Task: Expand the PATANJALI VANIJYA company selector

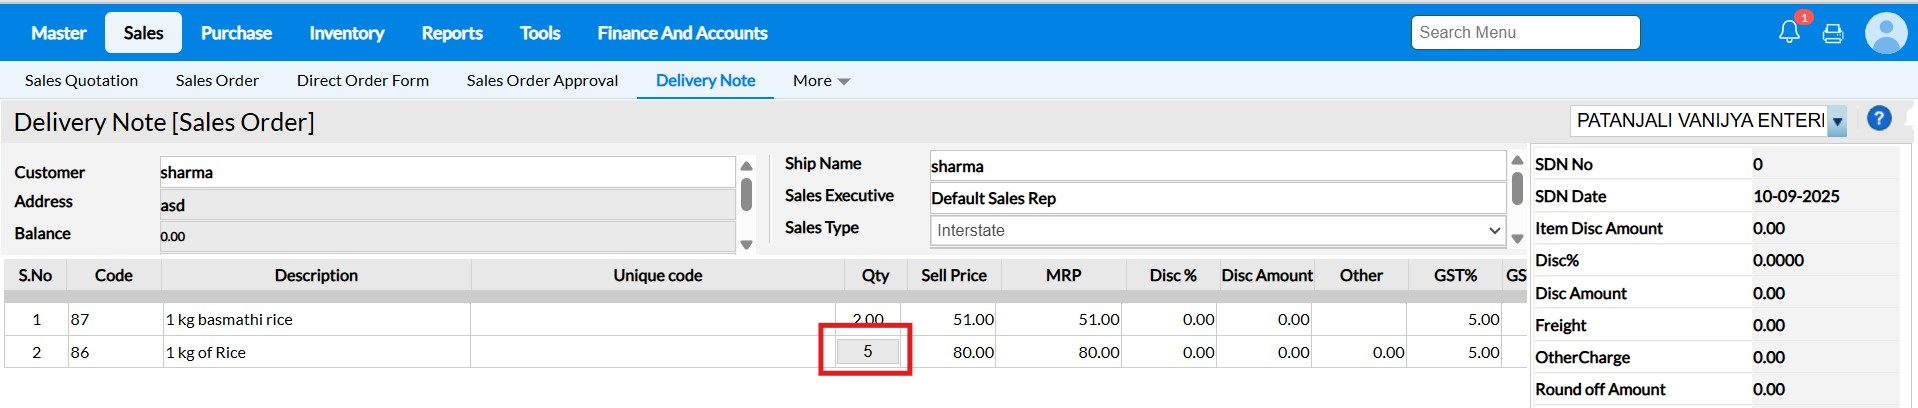Action: point(1837,121)
